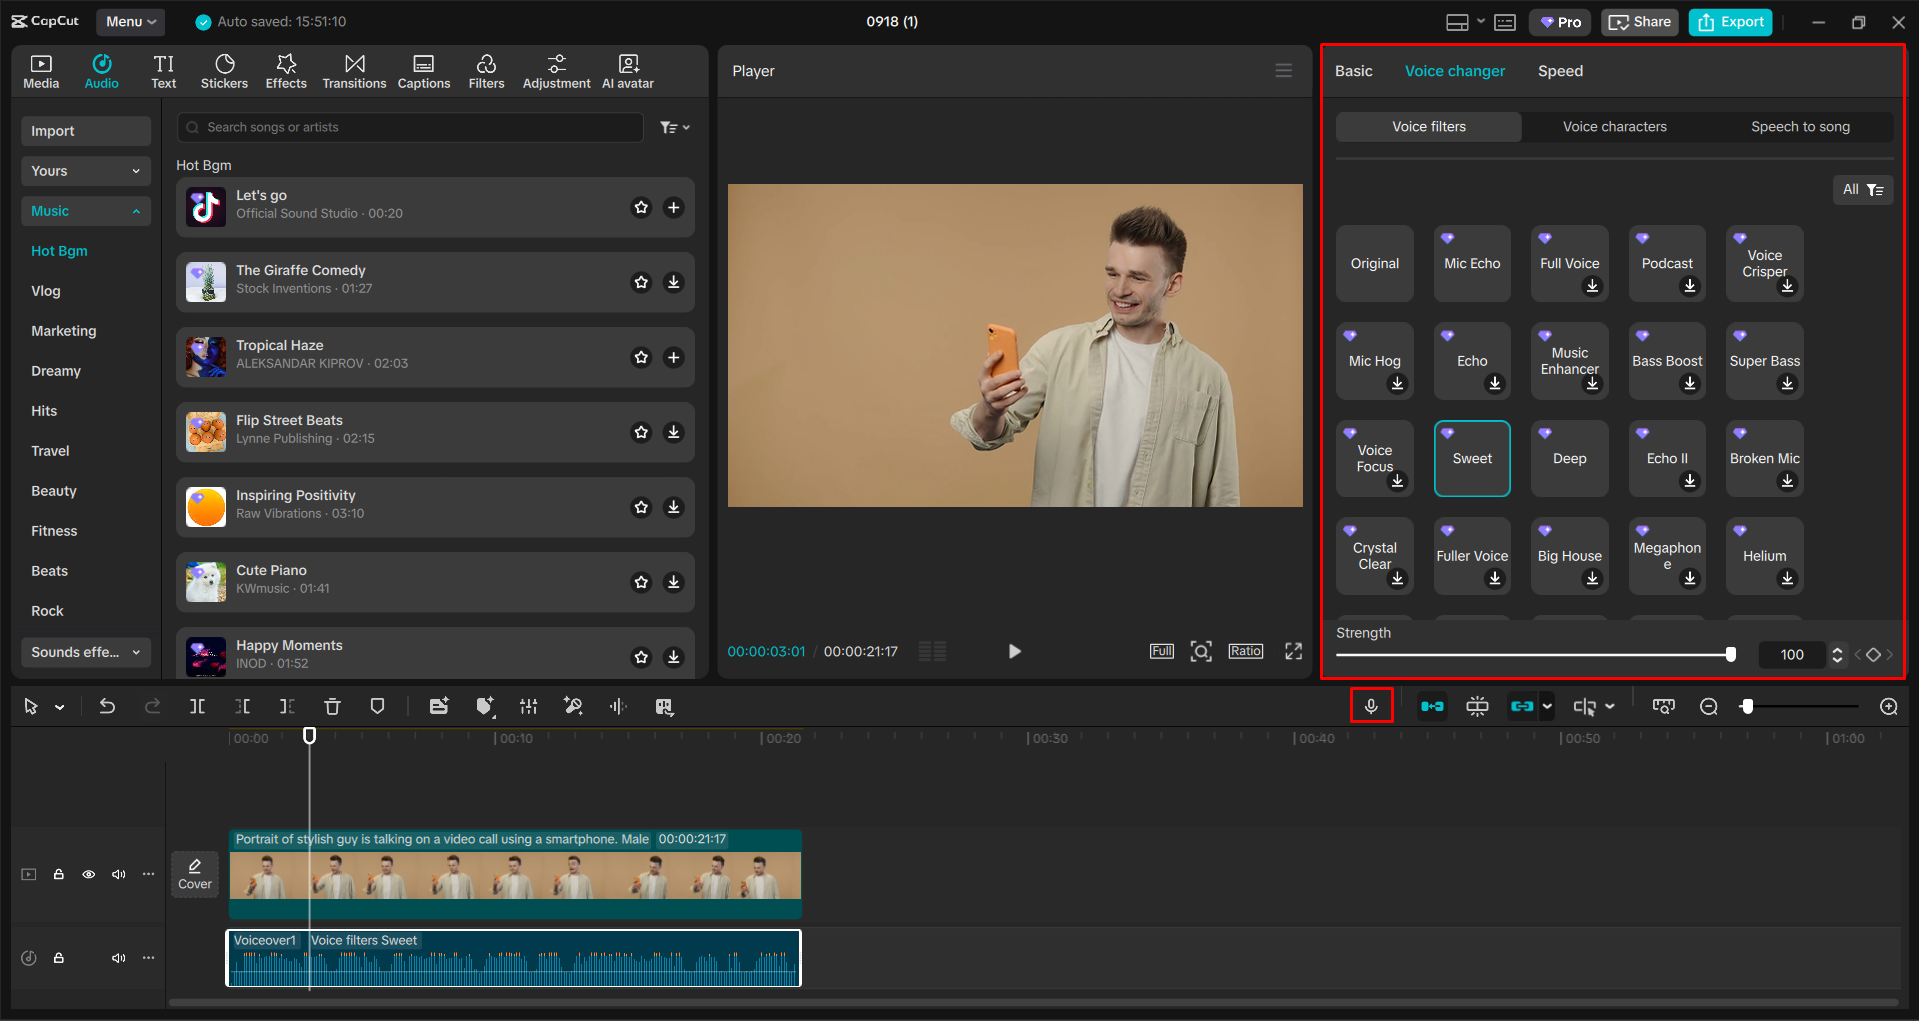The image size is (1919, 1021).
Task: Open the AI avatar panel
Action: 627,70
